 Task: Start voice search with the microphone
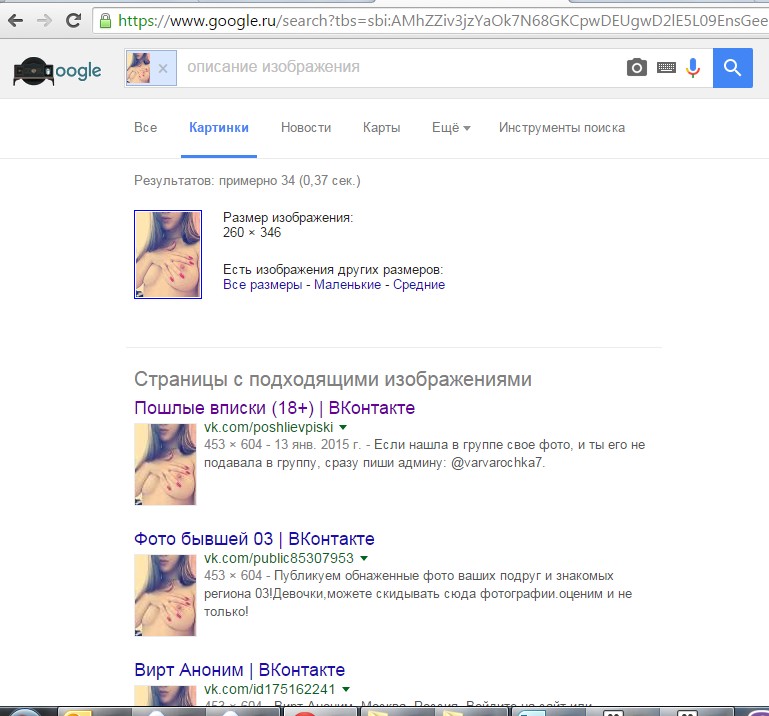pos(693,68)
